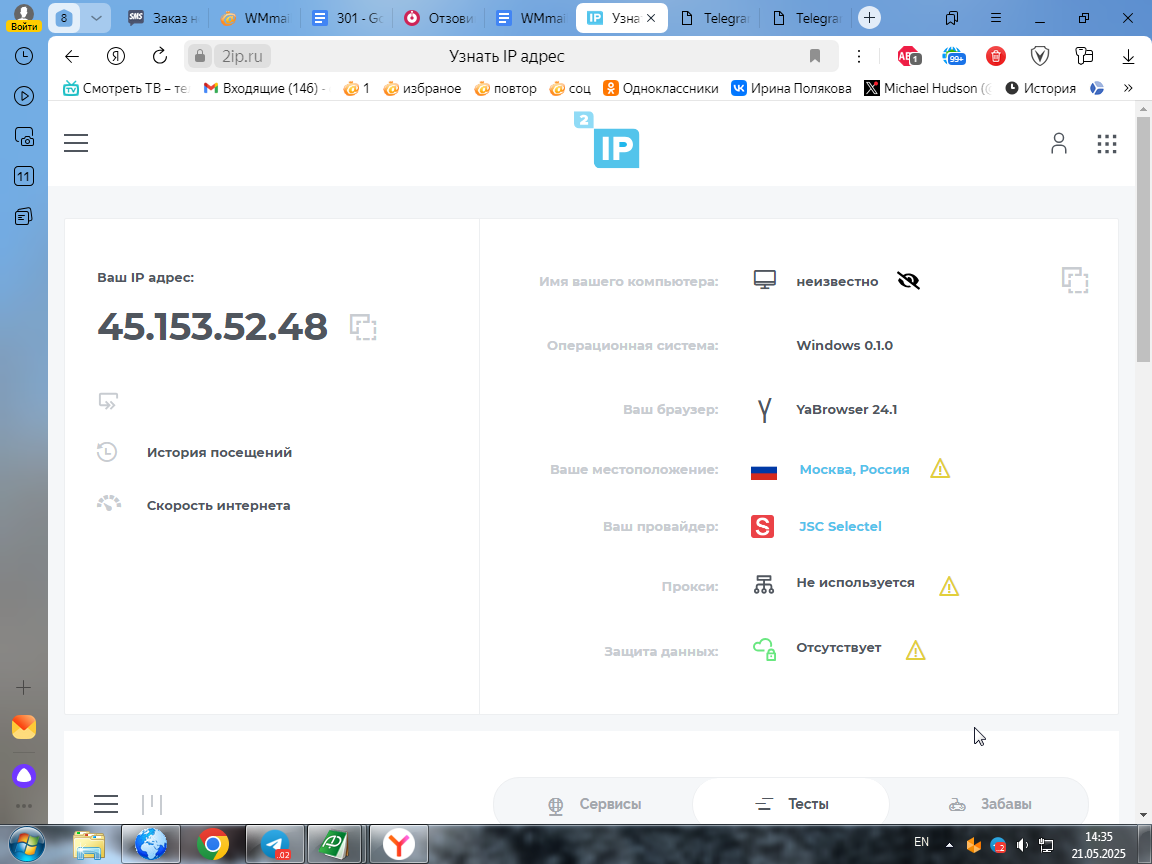
Task: Select list view icon in lower section
Action: tap(106, 804)
